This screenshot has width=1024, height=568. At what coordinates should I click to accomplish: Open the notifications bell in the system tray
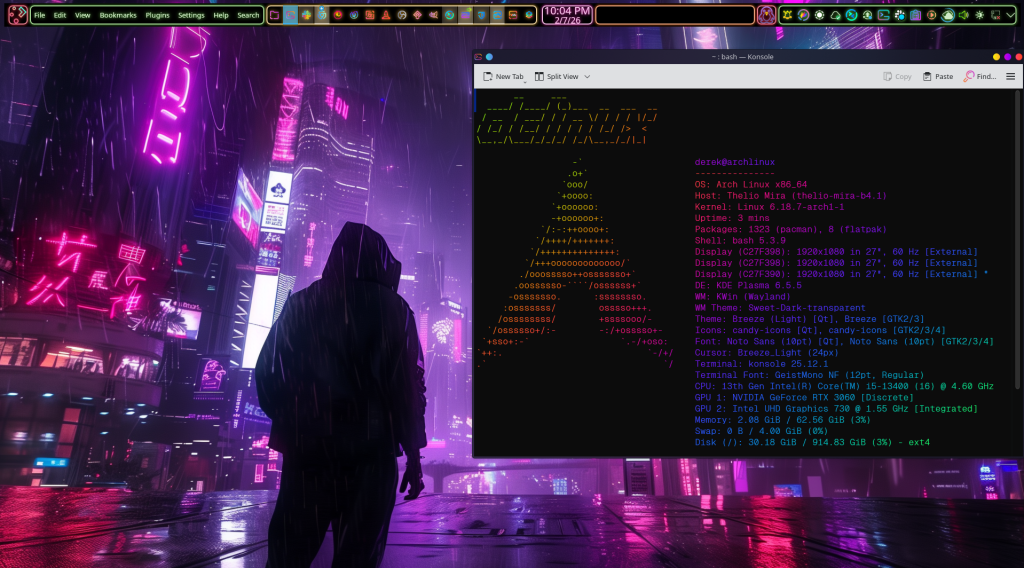[x=787, y=15]
